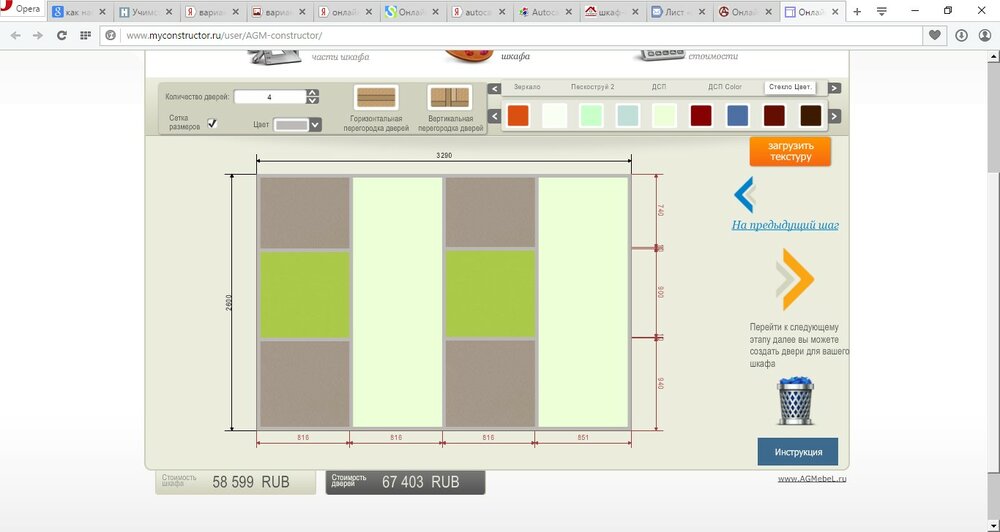The image size is (1000, 532).
Task: Open new browser tab with plus
Action: [x=856, y=12]
